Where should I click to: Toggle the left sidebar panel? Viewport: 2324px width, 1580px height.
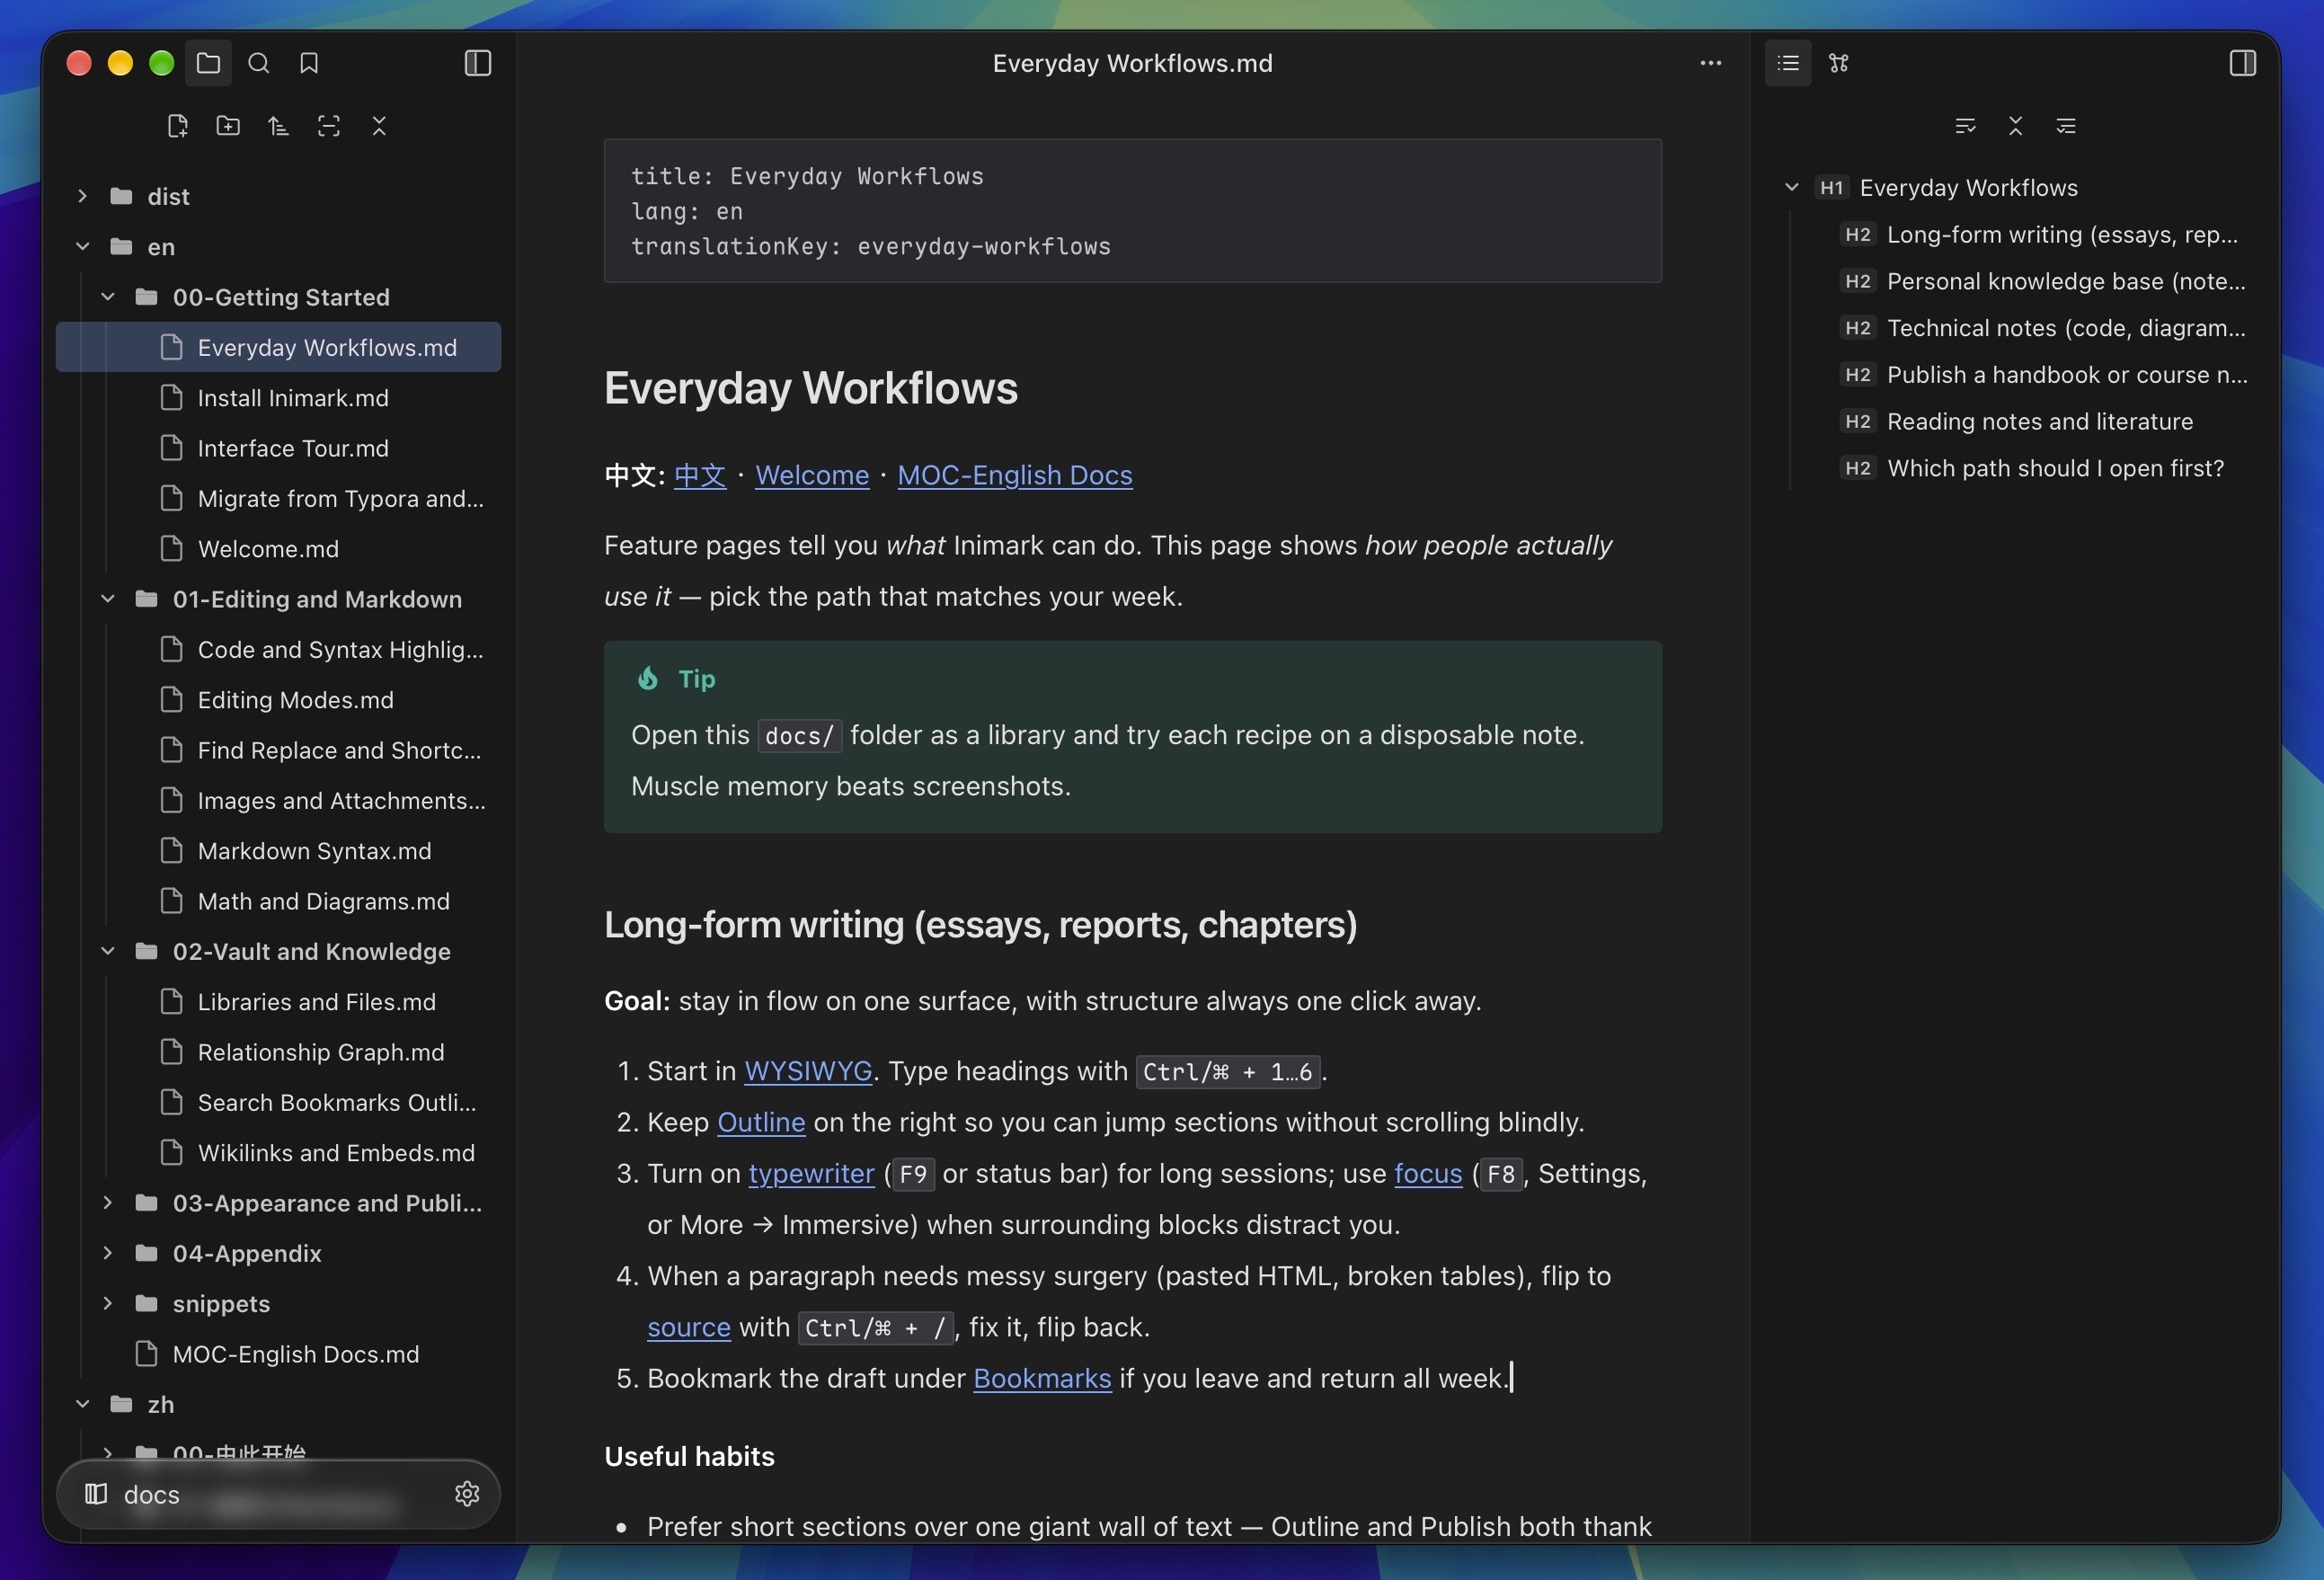coord(478,63)
